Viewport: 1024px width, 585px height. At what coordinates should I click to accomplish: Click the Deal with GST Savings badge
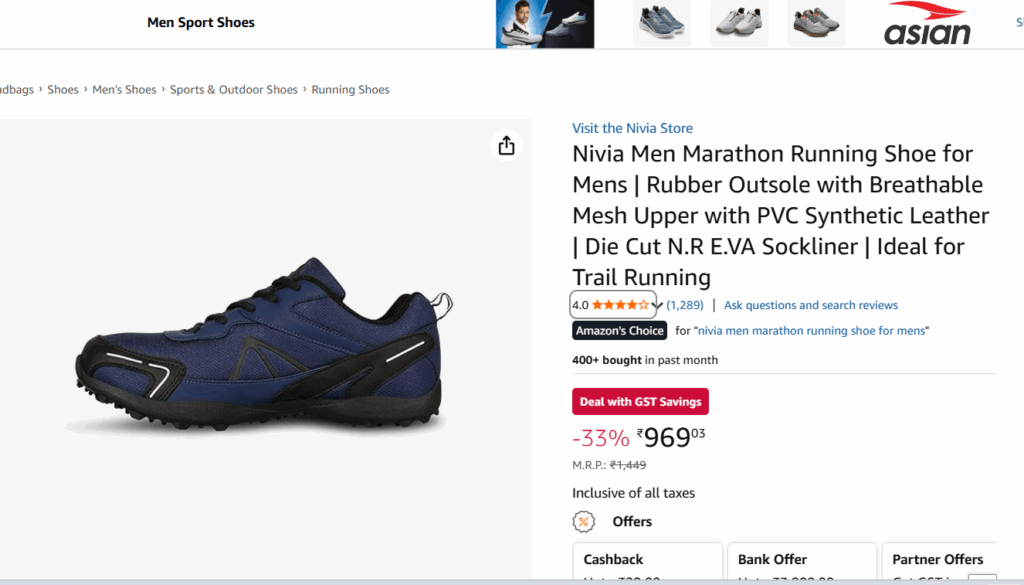click(640, 401)
